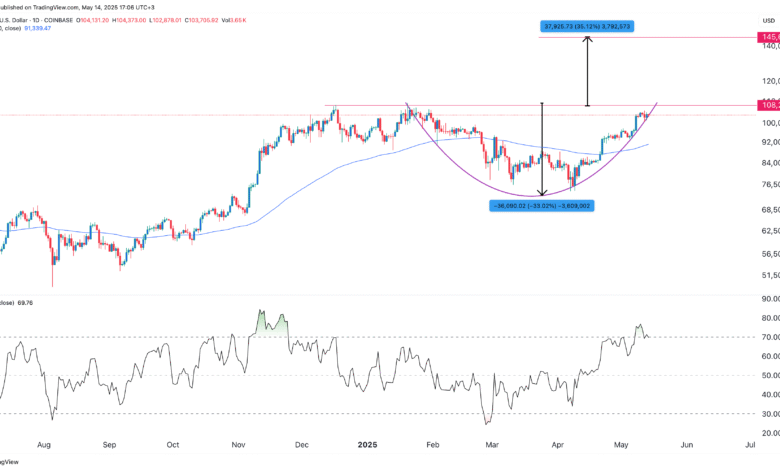Click the USD currency label on price axis
The image size is (780, 470).
point(767,16)
